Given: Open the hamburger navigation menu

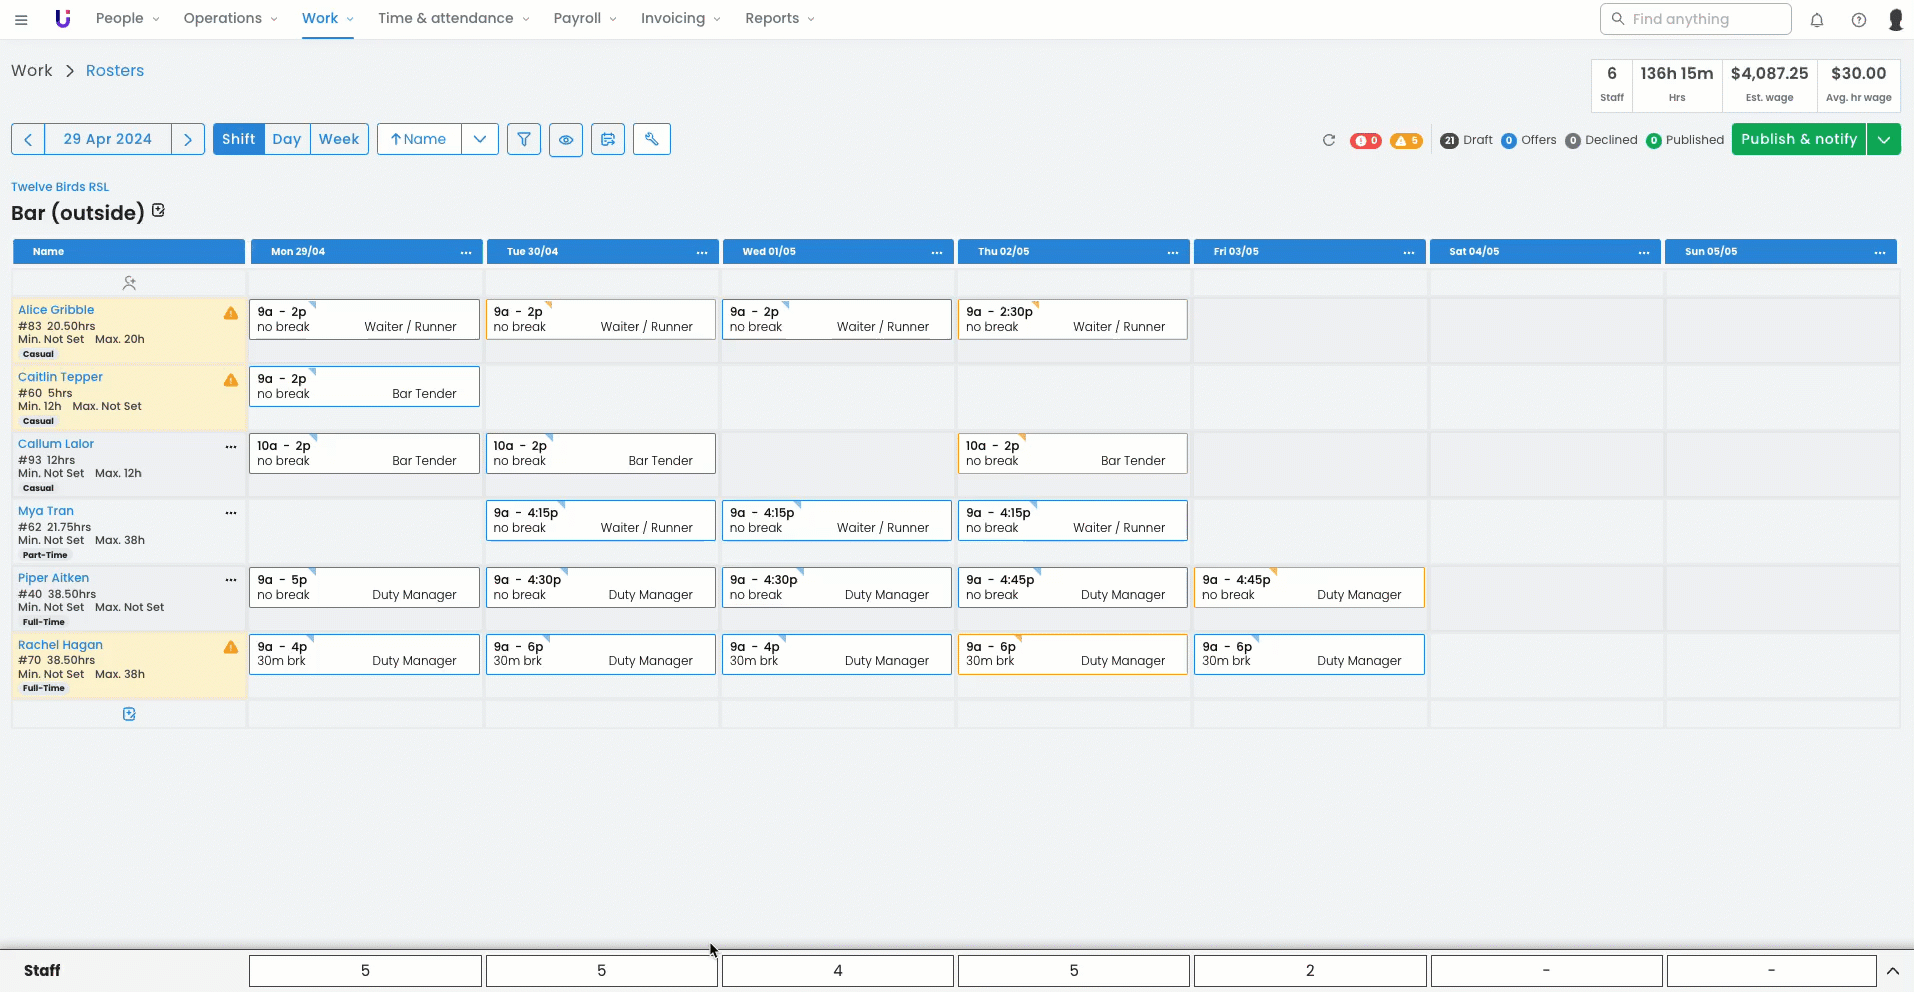Looking at the screenshot, I should [x=21, y=19].
